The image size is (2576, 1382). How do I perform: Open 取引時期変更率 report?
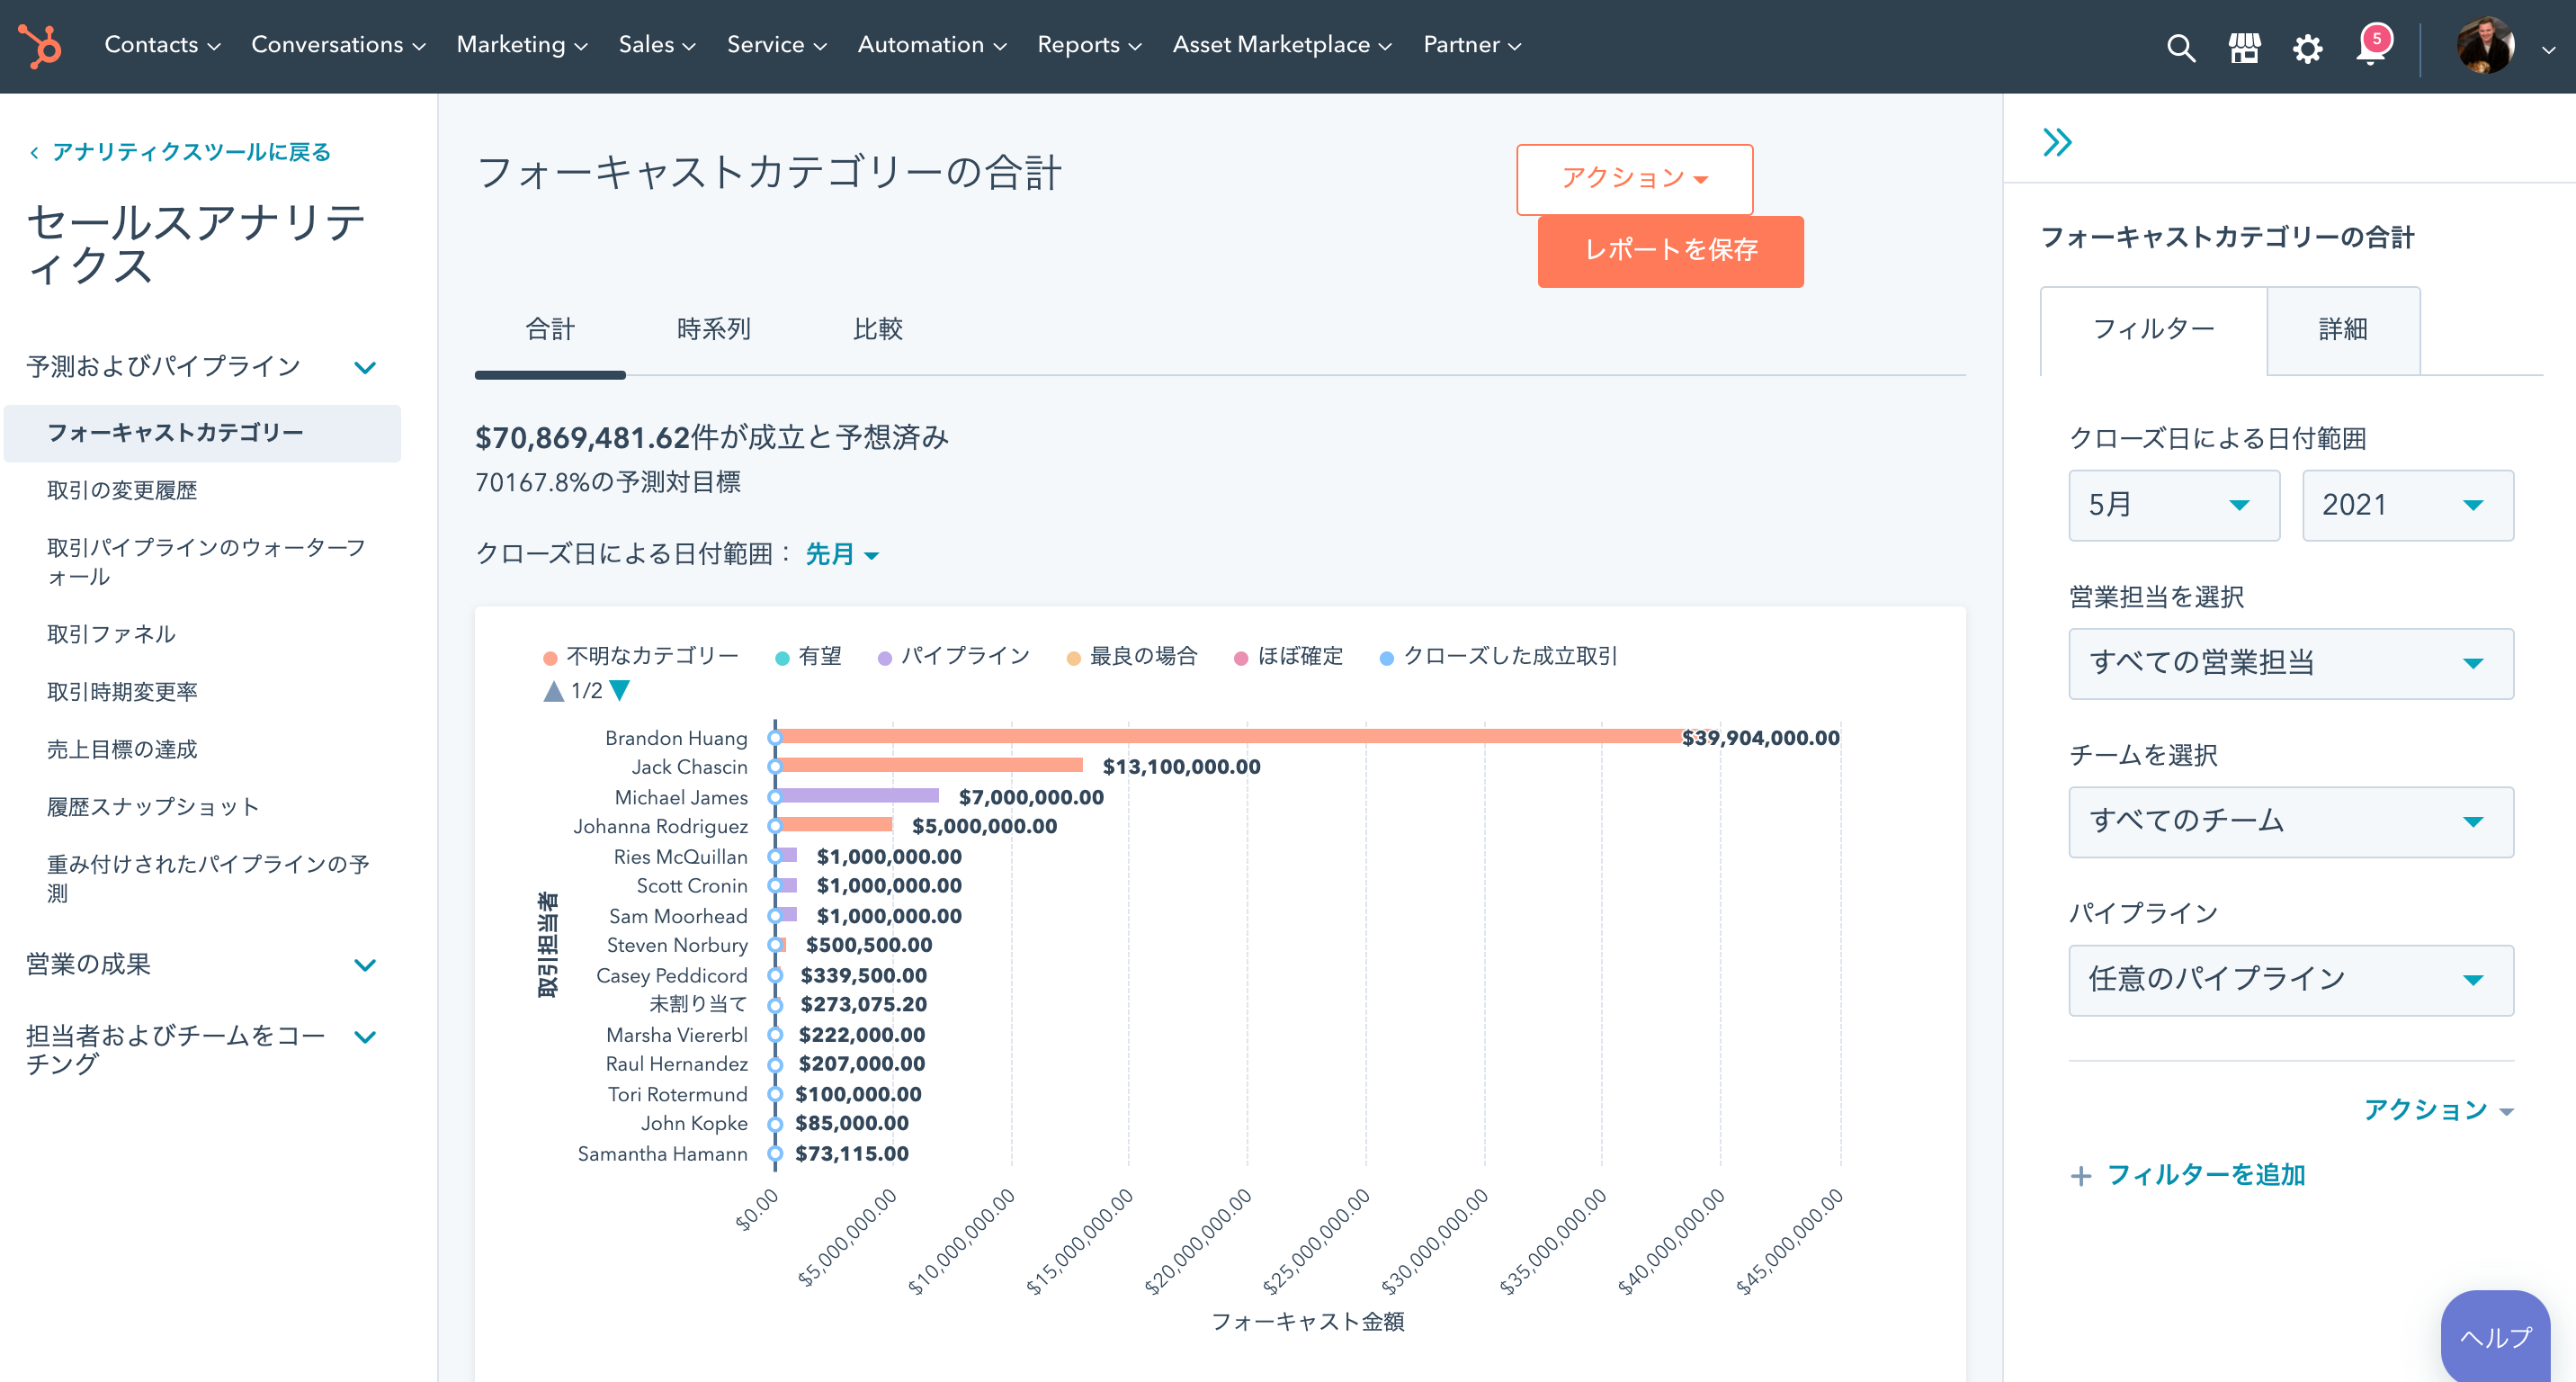point(122,691)
